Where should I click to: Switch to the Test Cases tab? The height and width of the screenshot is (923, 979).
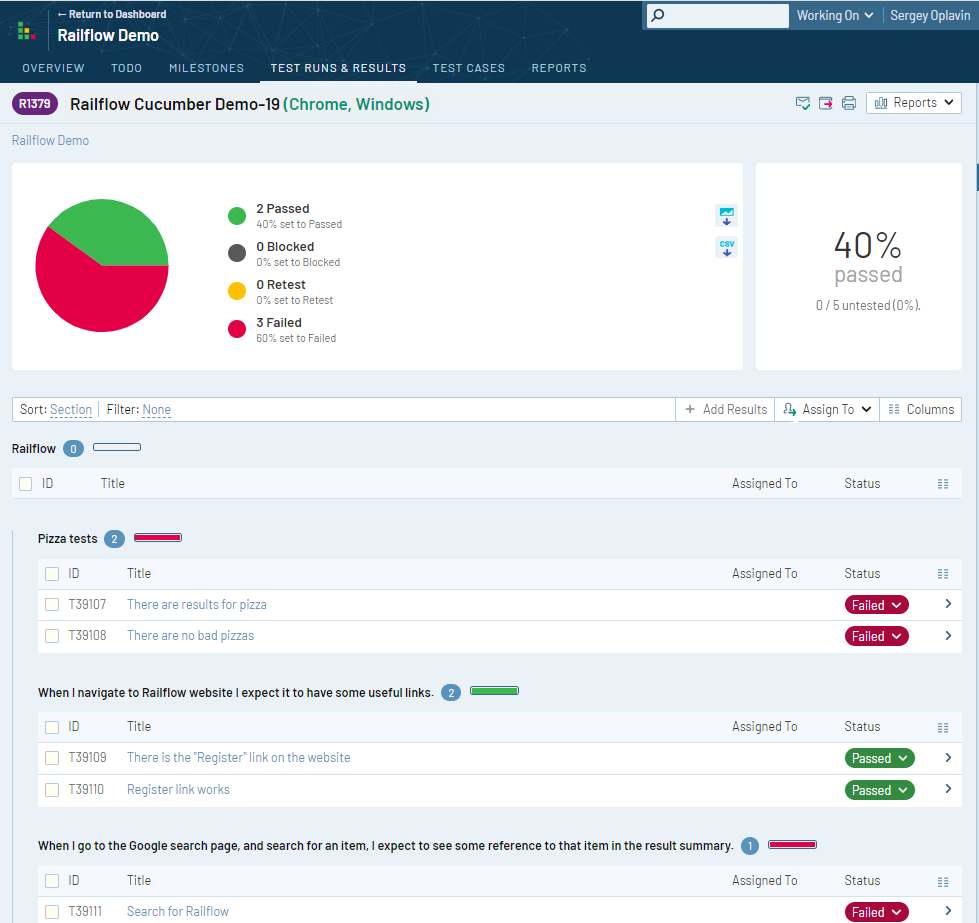468,68
